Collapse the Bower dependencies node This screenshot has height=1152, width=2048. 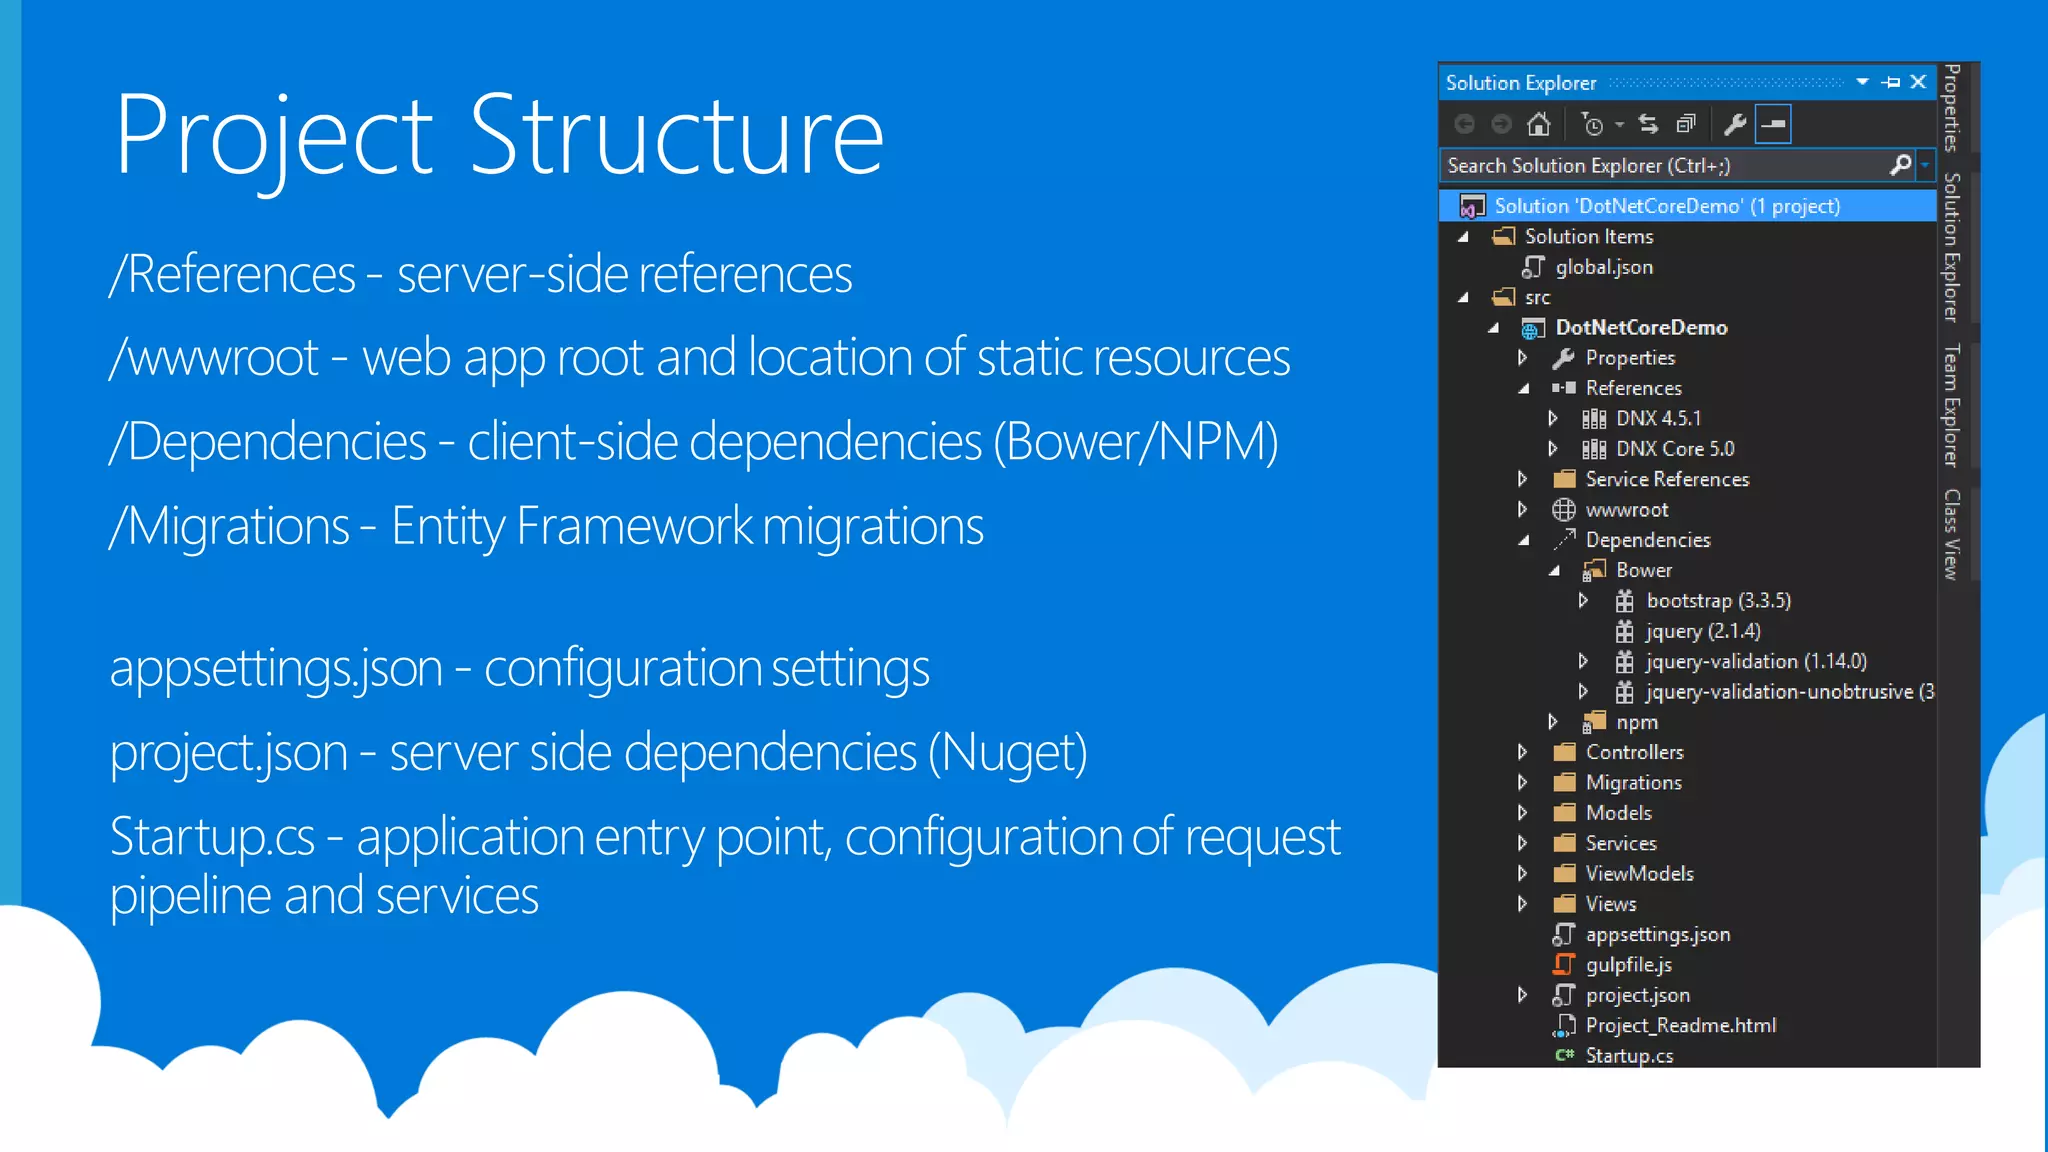(1554, 570)
